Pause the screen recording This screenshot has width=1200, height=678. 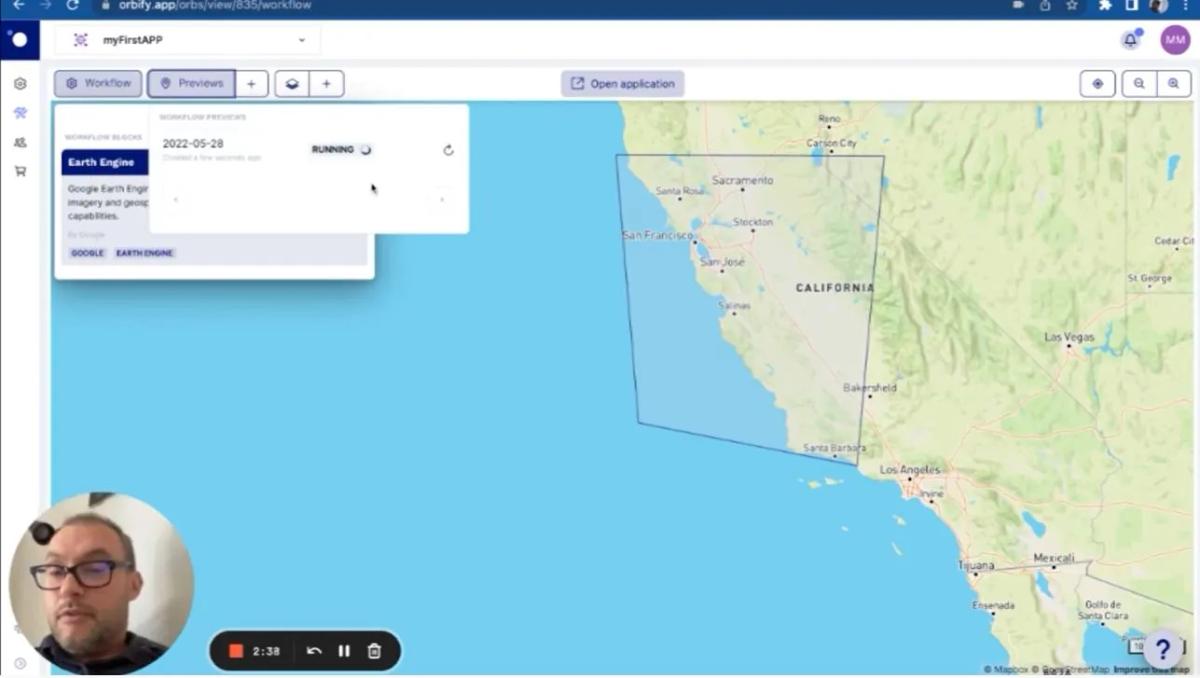coord(344,651)
